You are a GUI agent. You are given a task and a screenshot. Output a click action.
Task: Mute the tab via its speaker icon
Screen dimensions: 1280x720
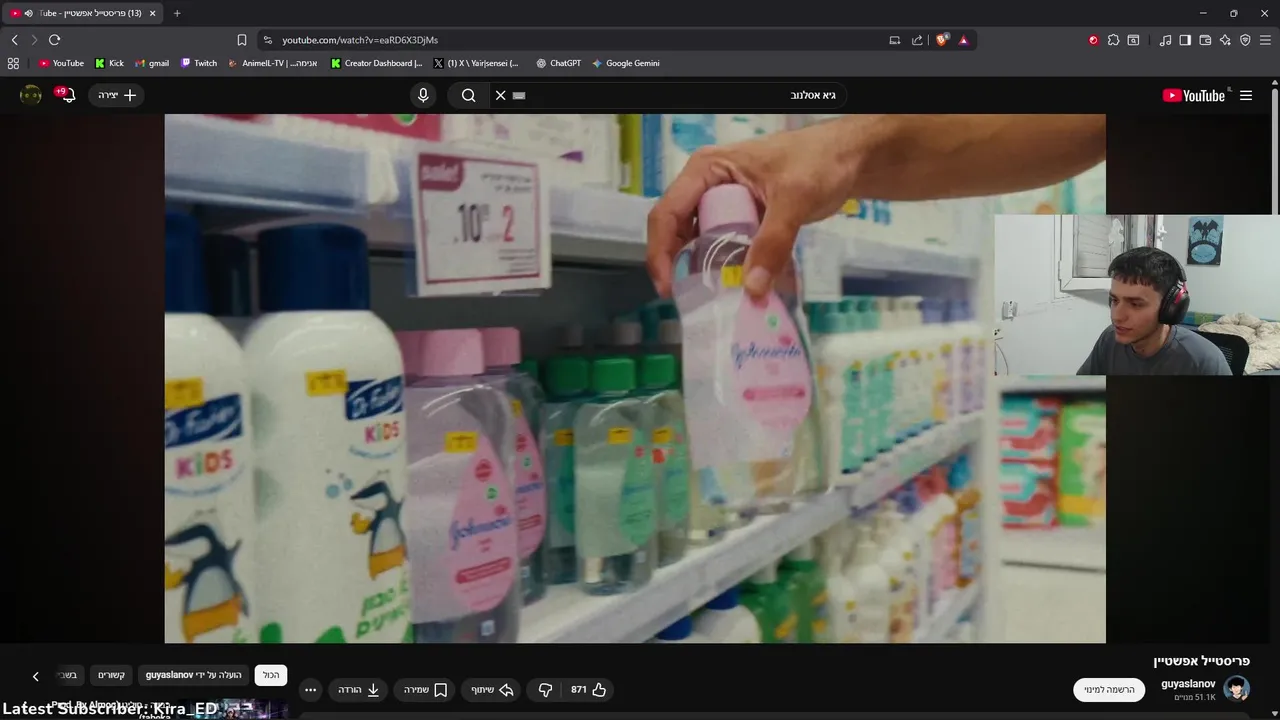tap(28, 13)
